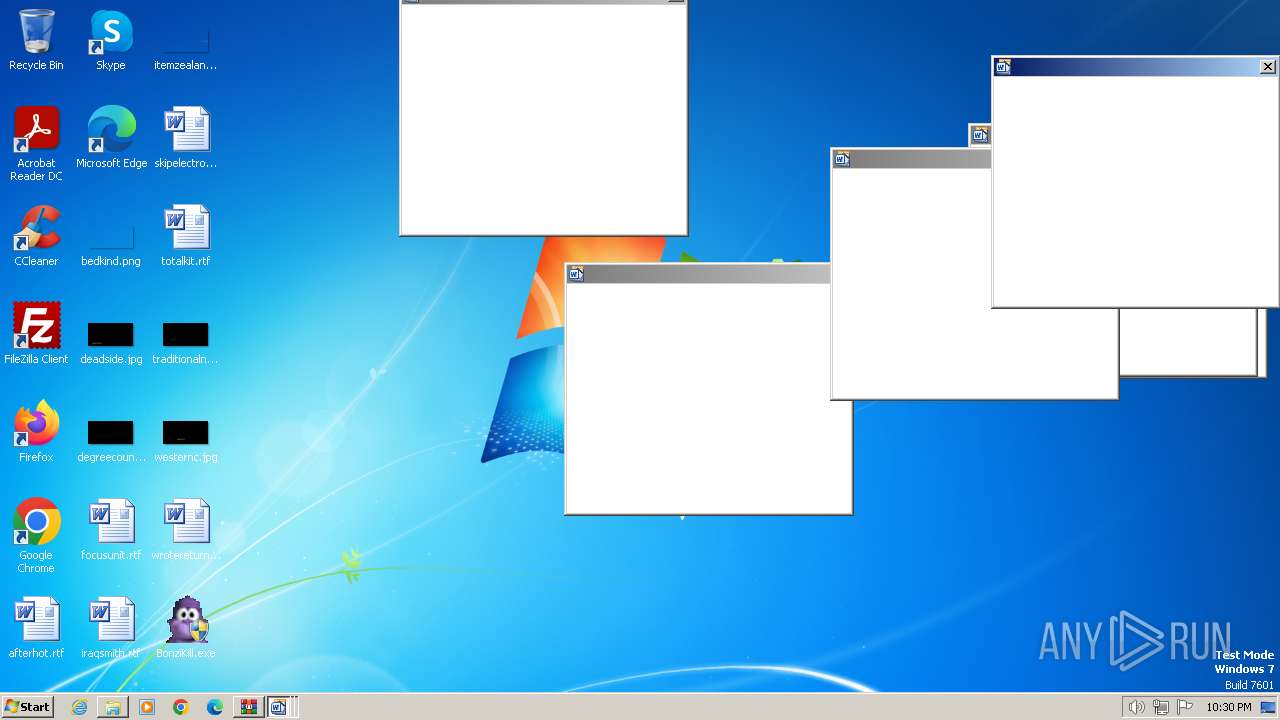Launch the Google Chrome desktop shortcut

click(36, 536)
